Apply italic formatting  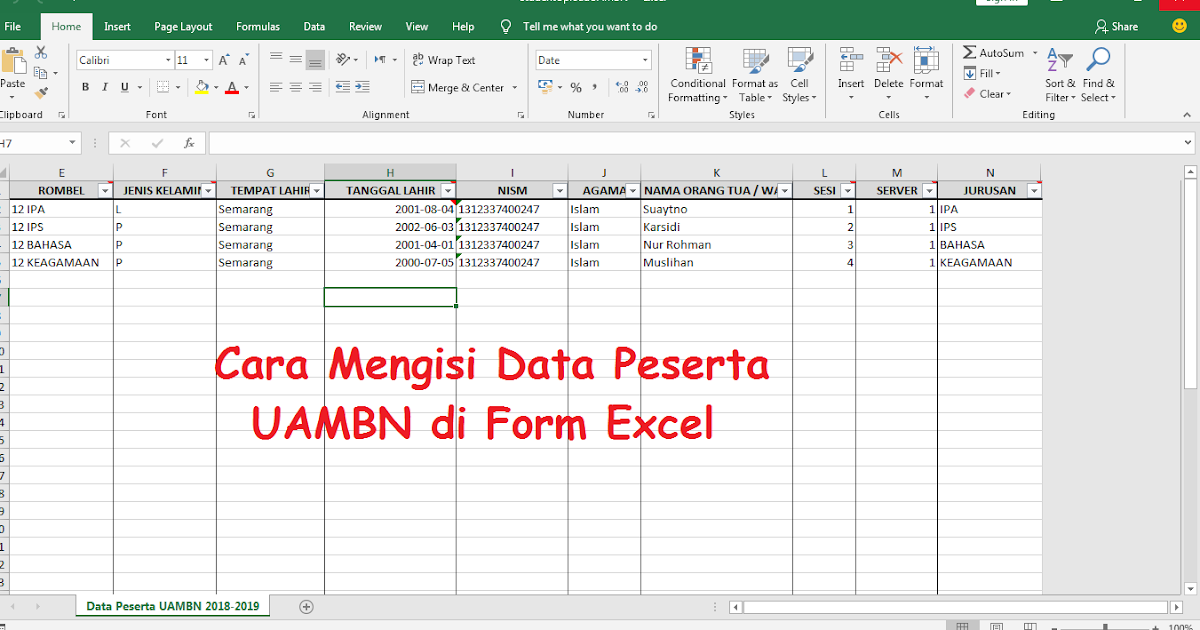(x=103, y=87)
